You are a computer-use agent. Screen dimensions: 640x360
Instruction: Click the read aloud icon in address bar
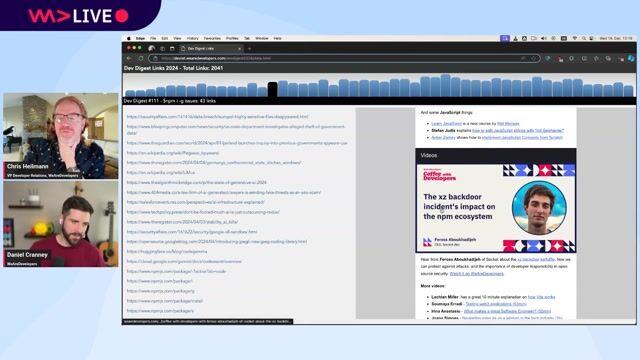[x=523, y=58]
